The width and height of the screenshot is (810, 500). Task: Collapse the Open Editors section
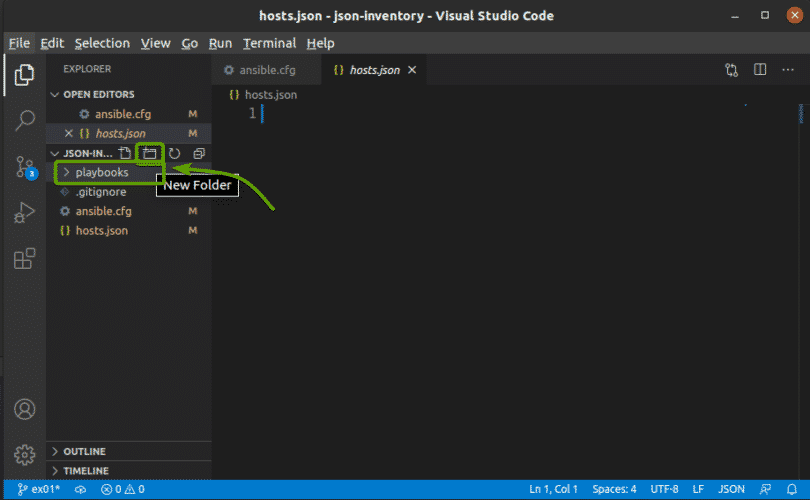tap(129, 95)
